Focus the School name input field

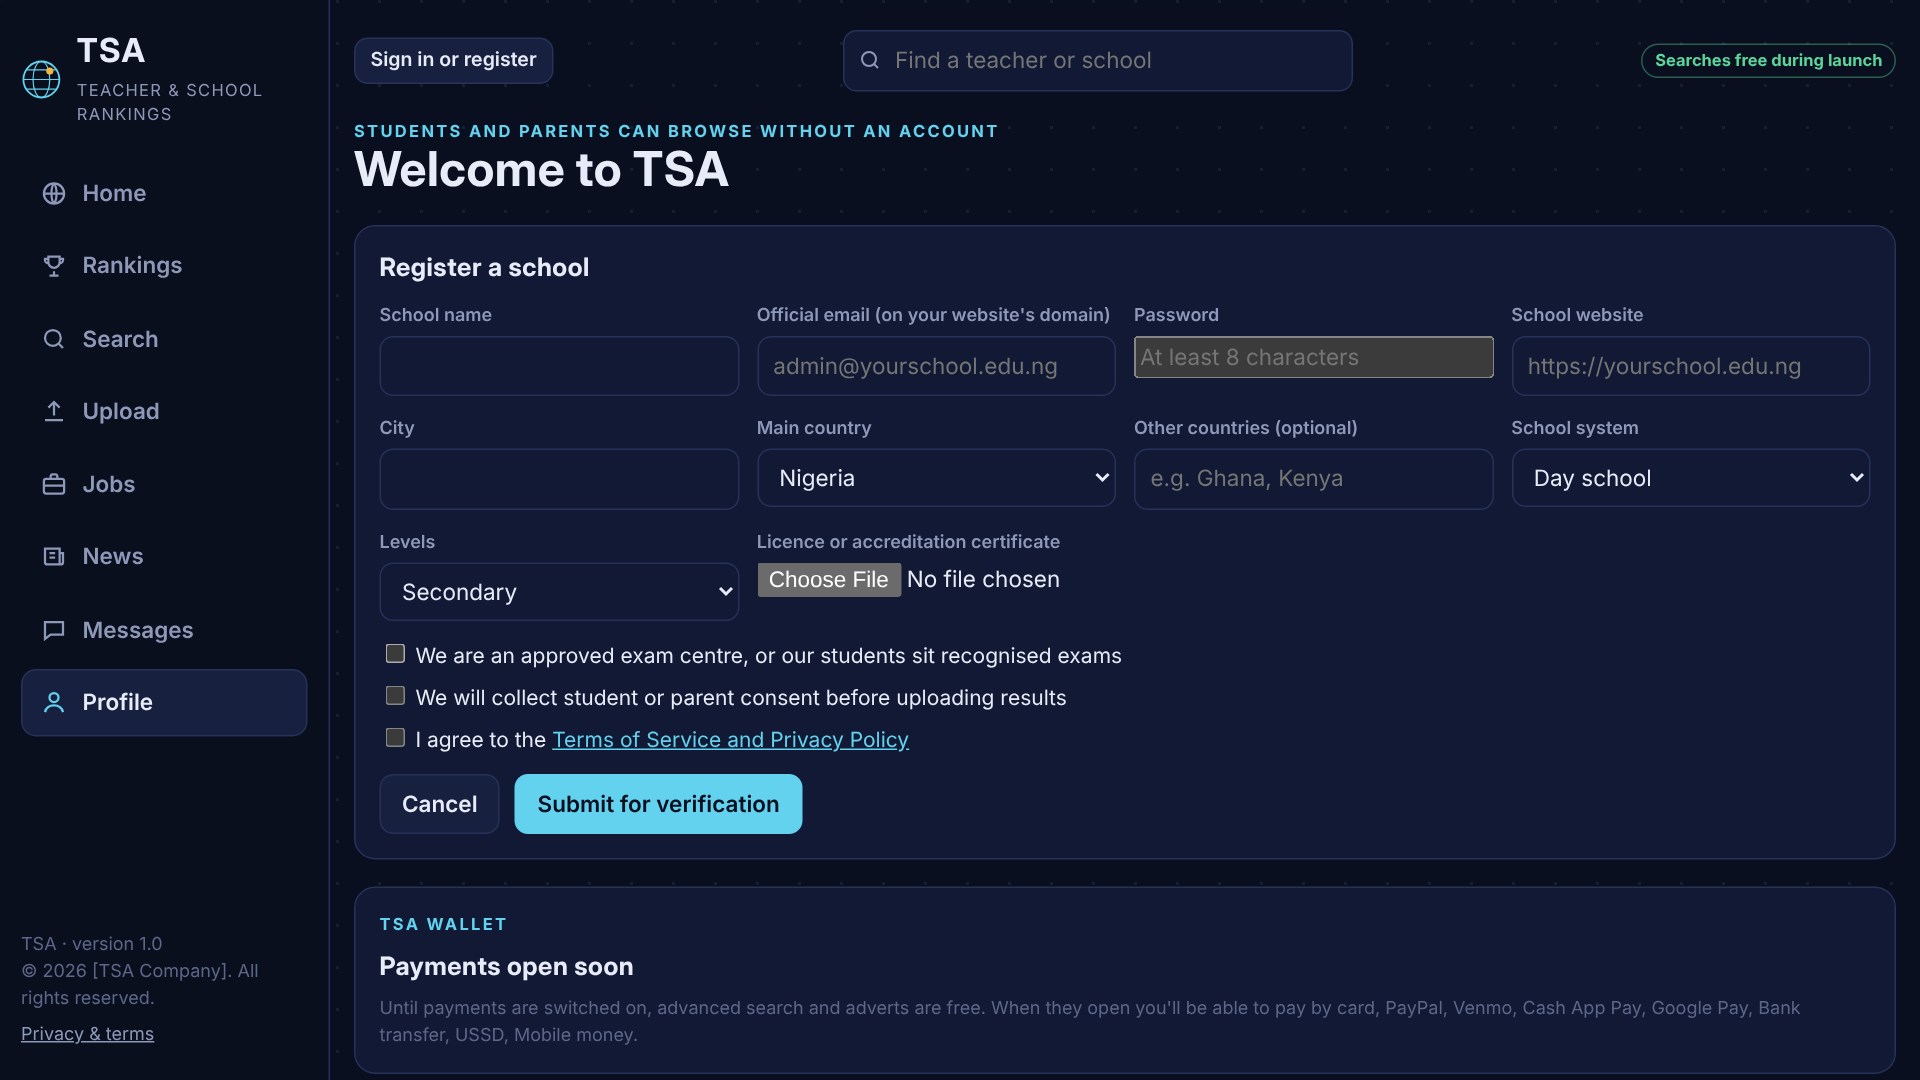tap(559, 366)
